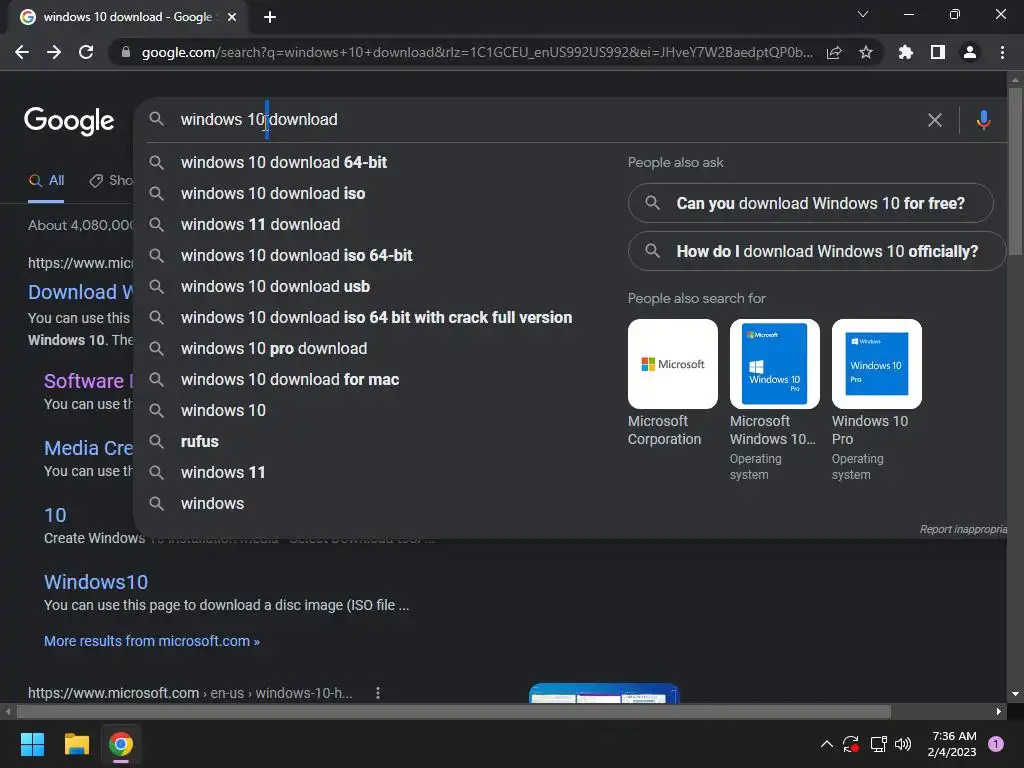Open the 'Software' sitelink result
This screenshot has width=1024, height=768.
point(88,381)
